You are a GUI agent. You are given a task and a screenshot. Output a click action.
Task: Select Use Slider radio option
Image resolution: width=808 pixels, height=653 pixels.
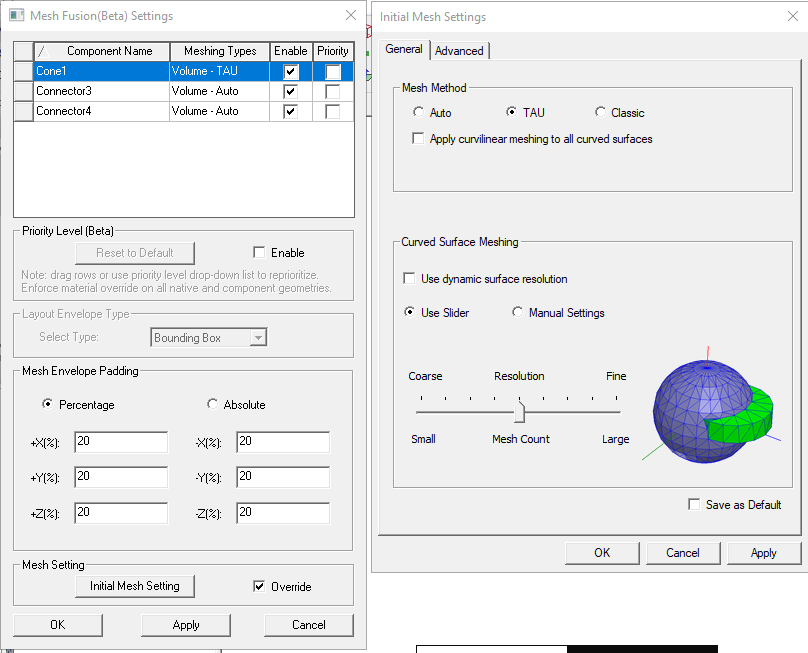tap(409, 312)
